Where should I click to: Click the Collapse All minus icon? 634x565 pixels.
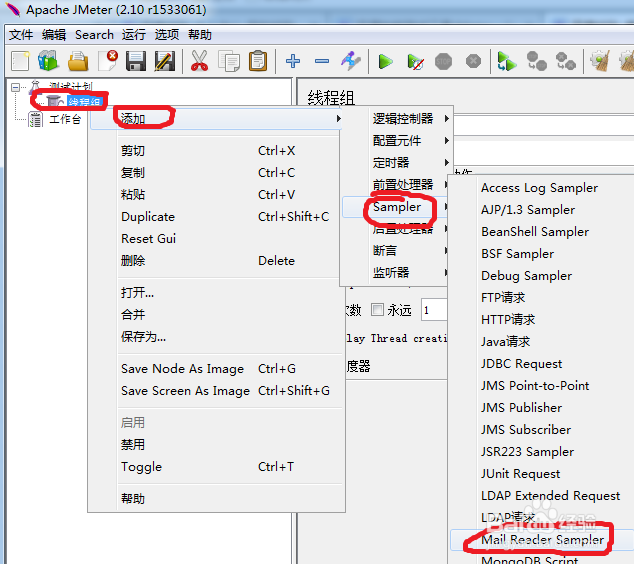pos(322,61)
